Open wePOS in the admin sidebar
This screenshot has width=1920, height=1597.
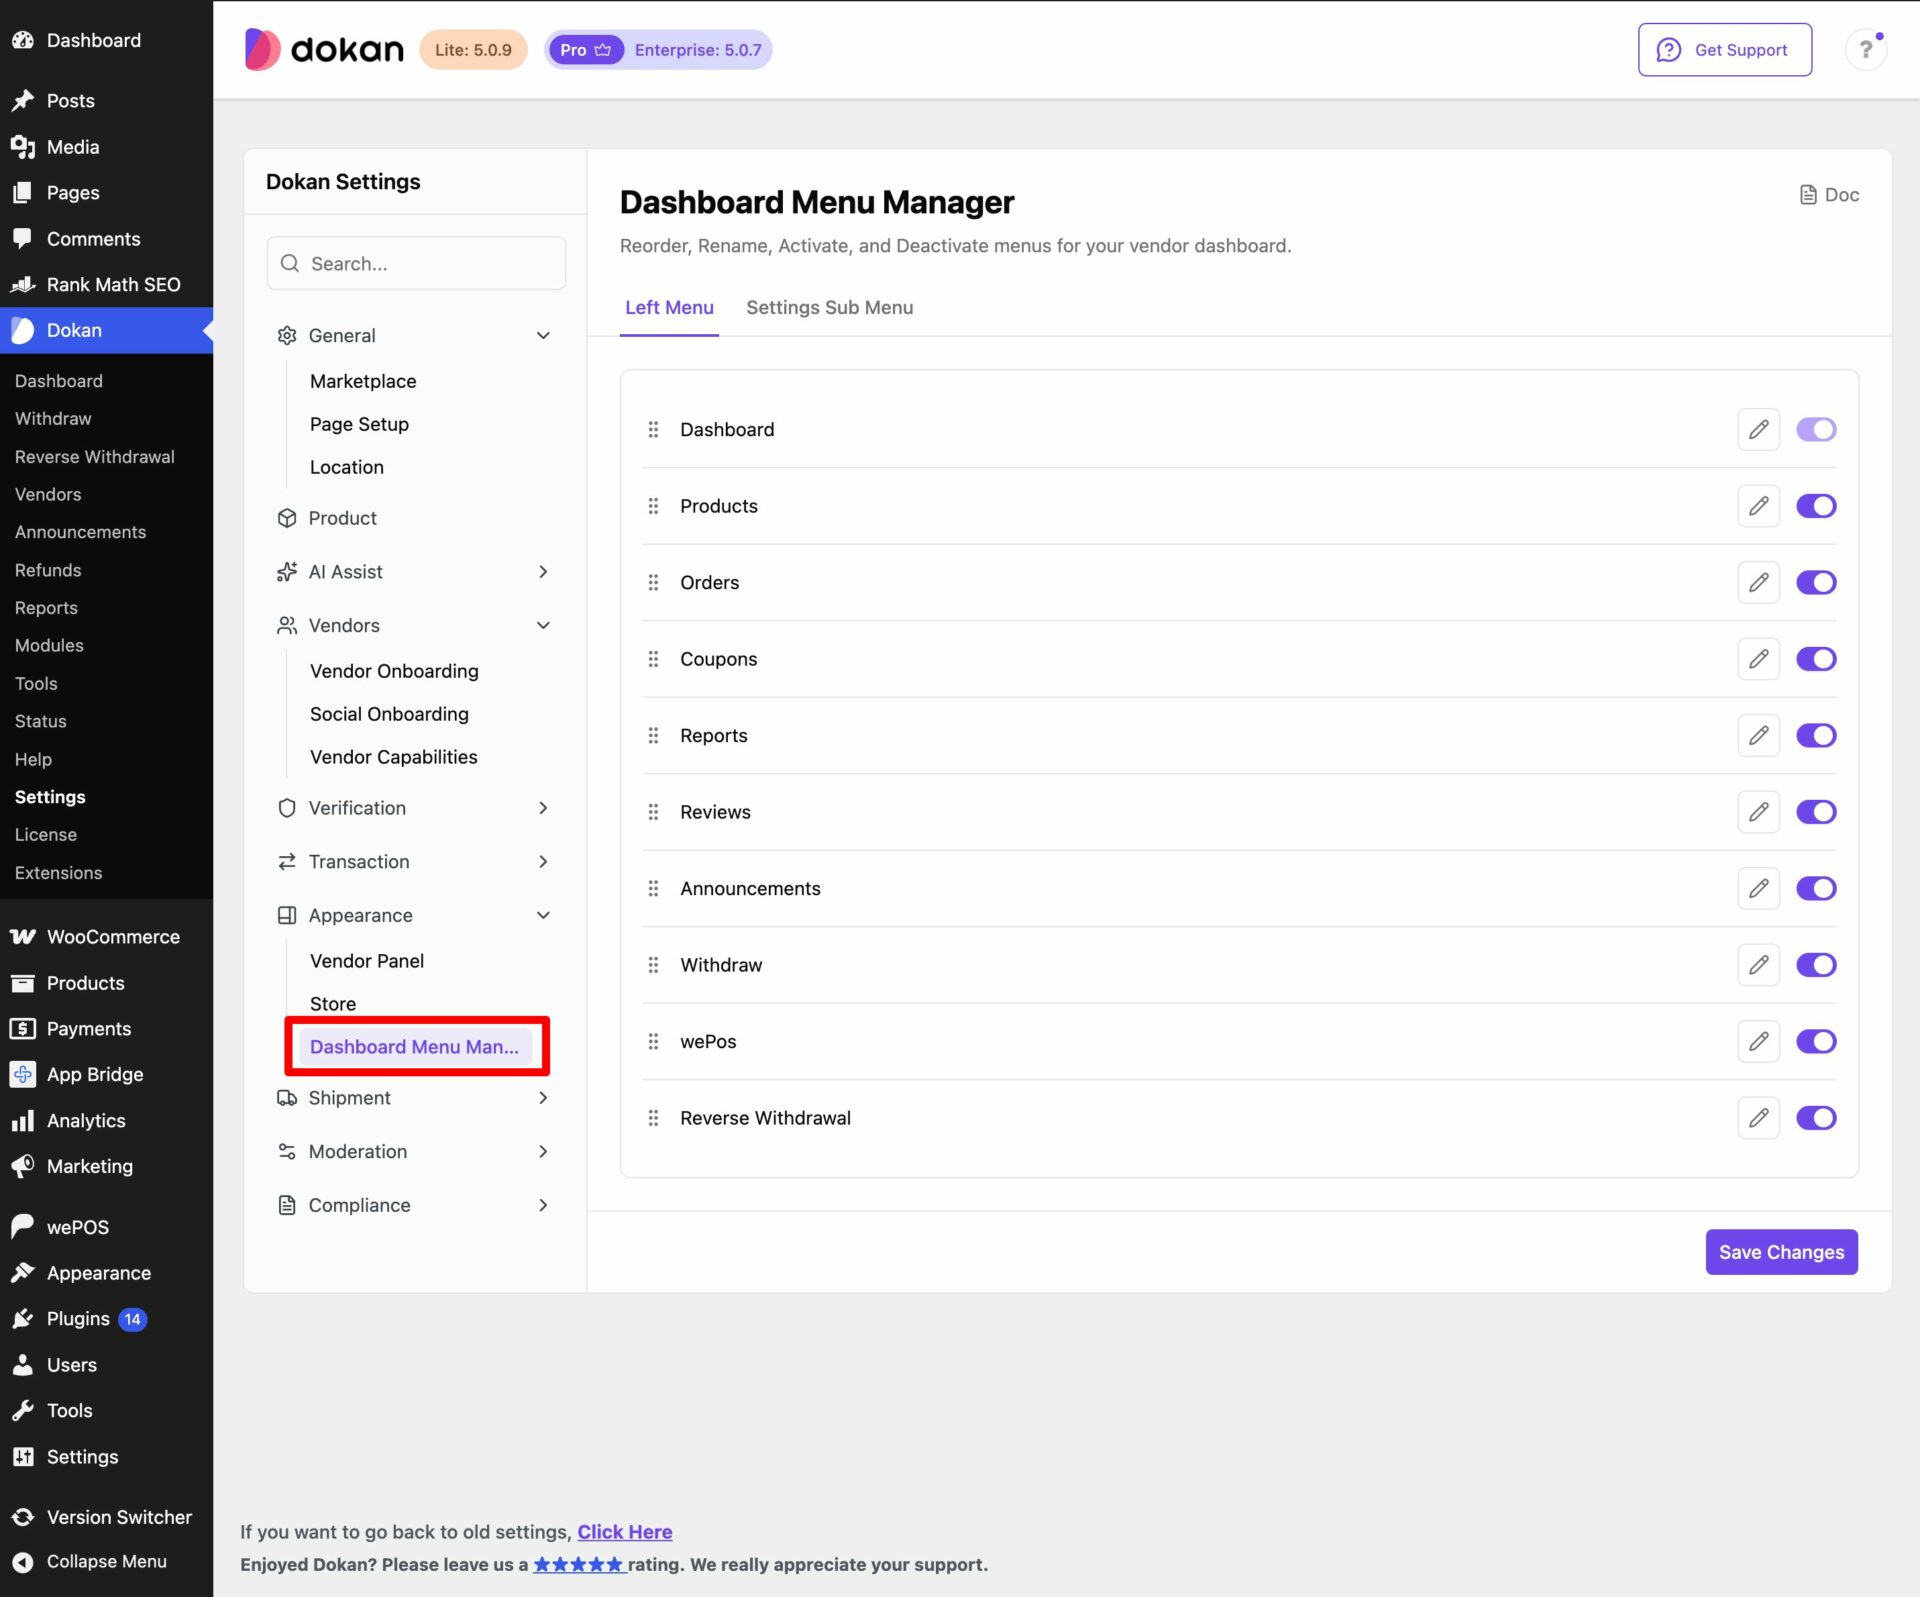pyautogui.click(x=106, y=1227)
